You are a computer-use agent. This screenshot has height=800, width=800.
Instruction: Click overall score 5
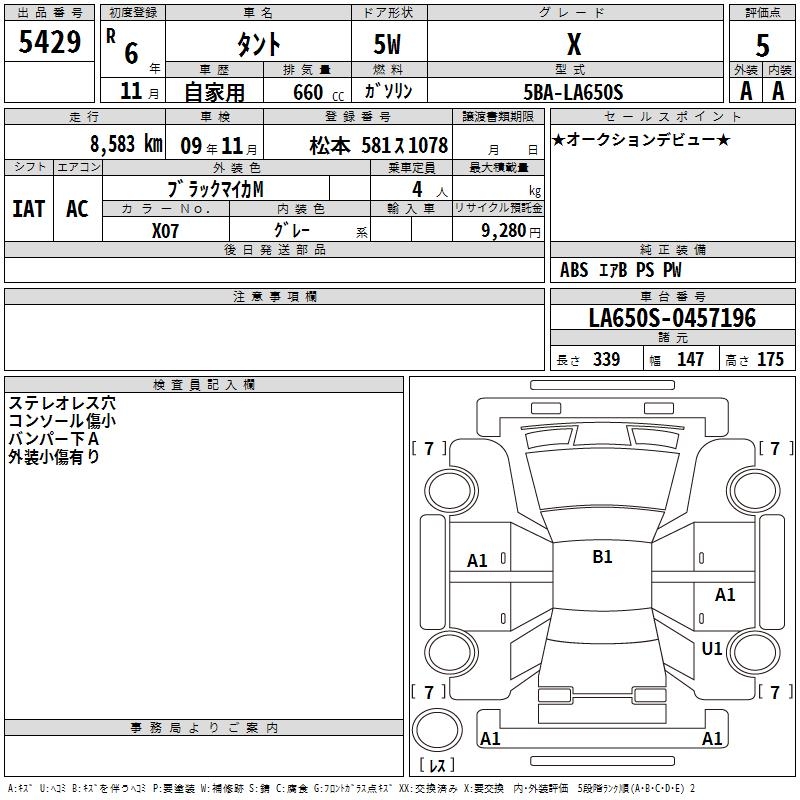pyautogui.click(x=762, y=45)
